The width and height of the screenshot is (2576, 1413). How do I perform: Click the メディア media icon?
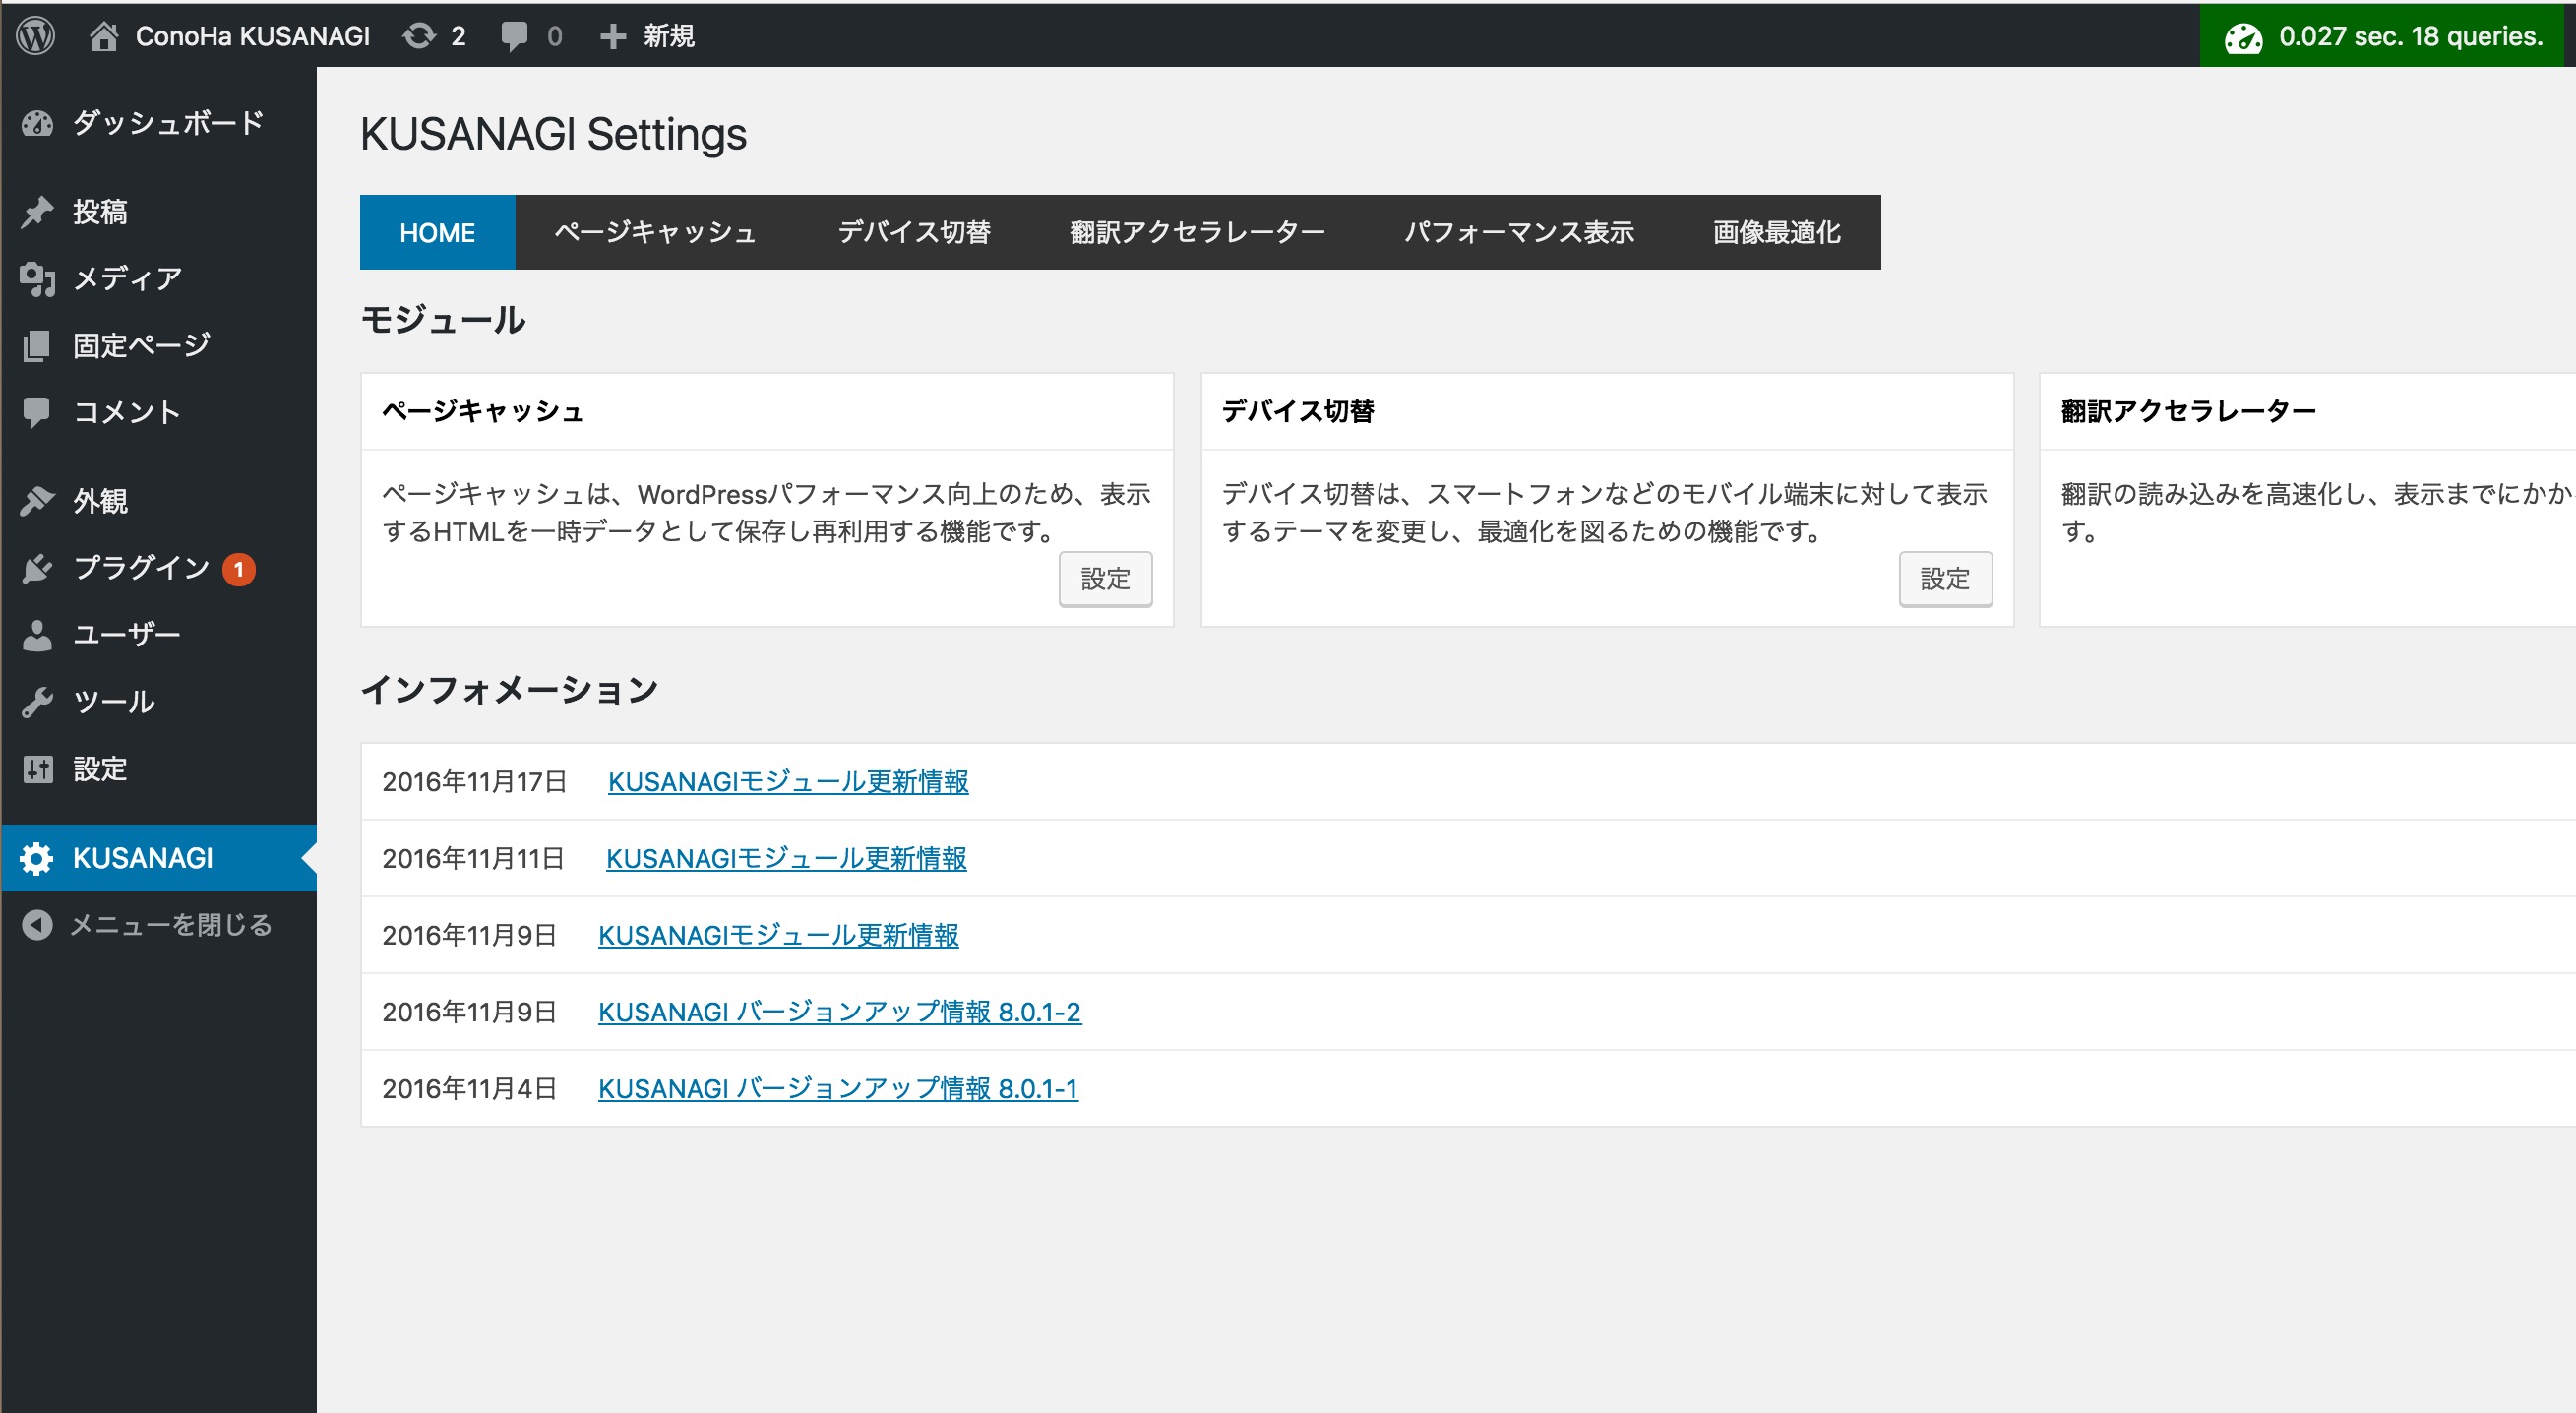pos(38,279)
